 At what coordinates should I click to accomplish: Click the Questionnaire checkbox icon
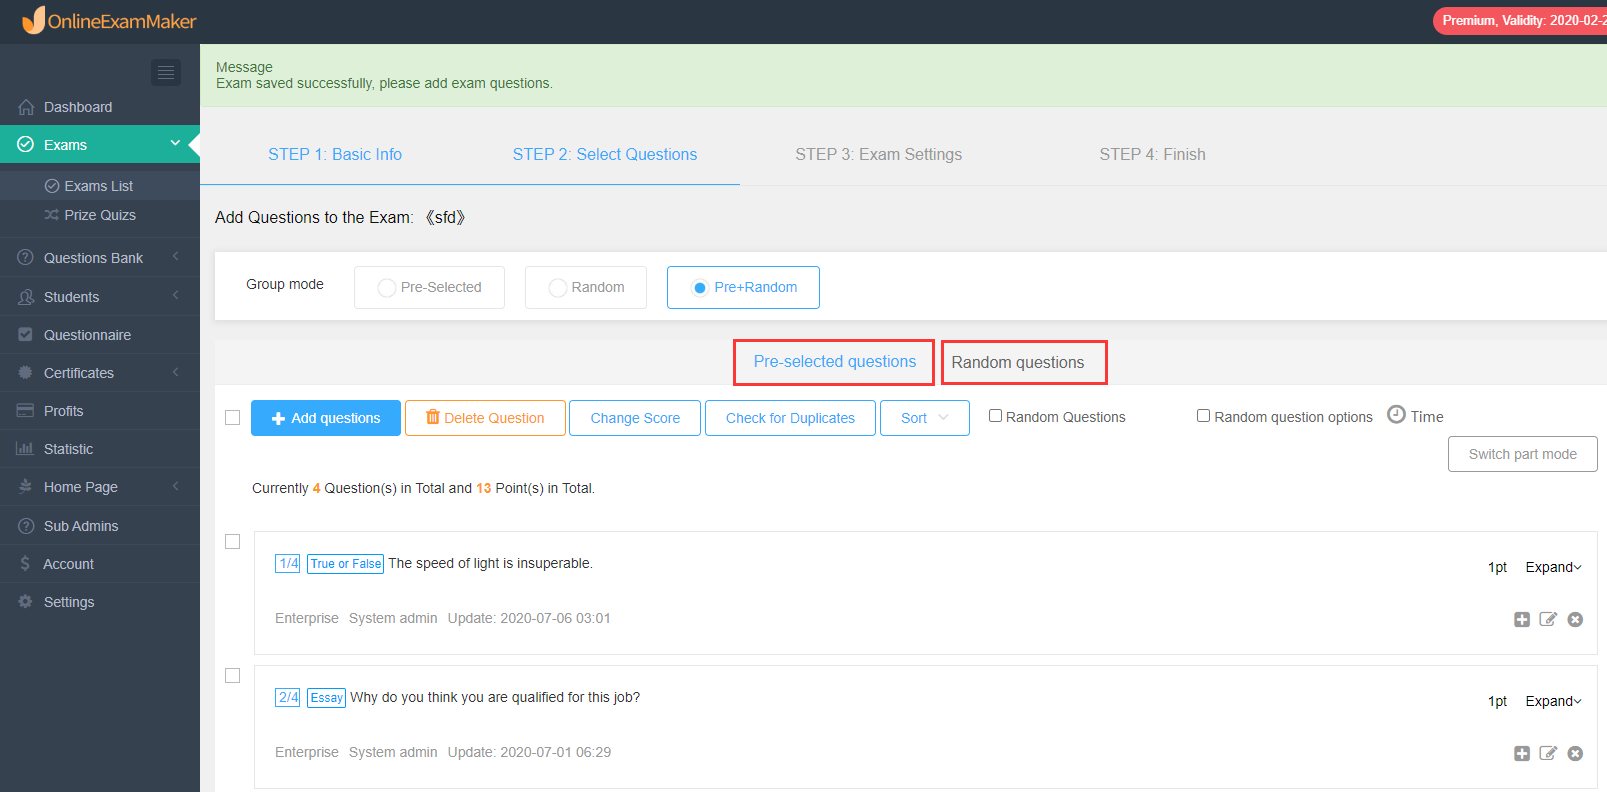pyautogui.click(x=26, y=335)
